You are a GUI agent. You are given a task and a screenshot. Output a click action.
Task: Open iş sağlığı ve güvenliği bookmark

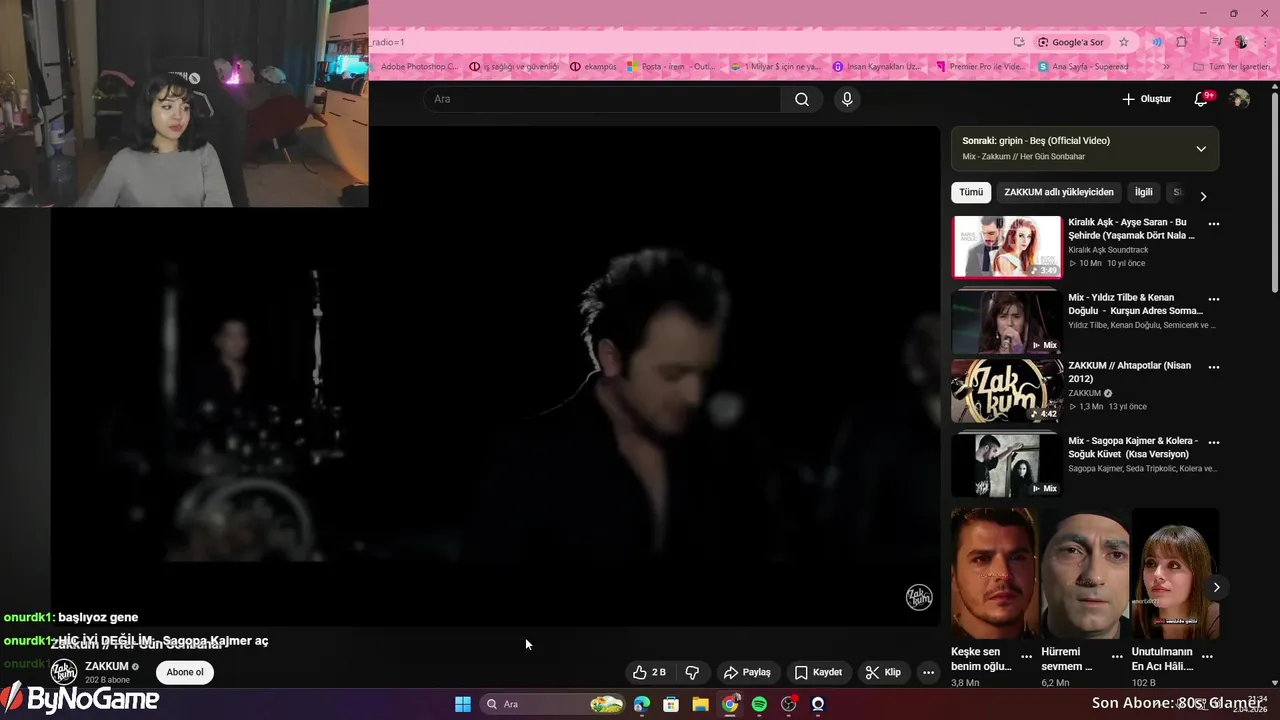tap(514, 67)
